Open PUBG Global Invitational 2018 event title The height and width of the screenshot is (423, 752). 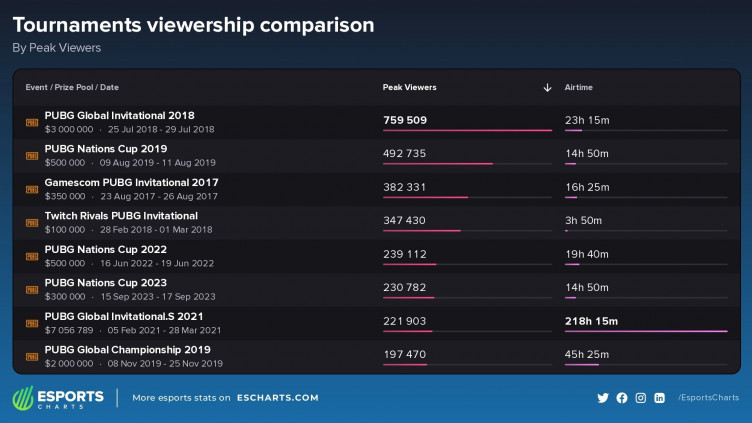tap(119, 116)
